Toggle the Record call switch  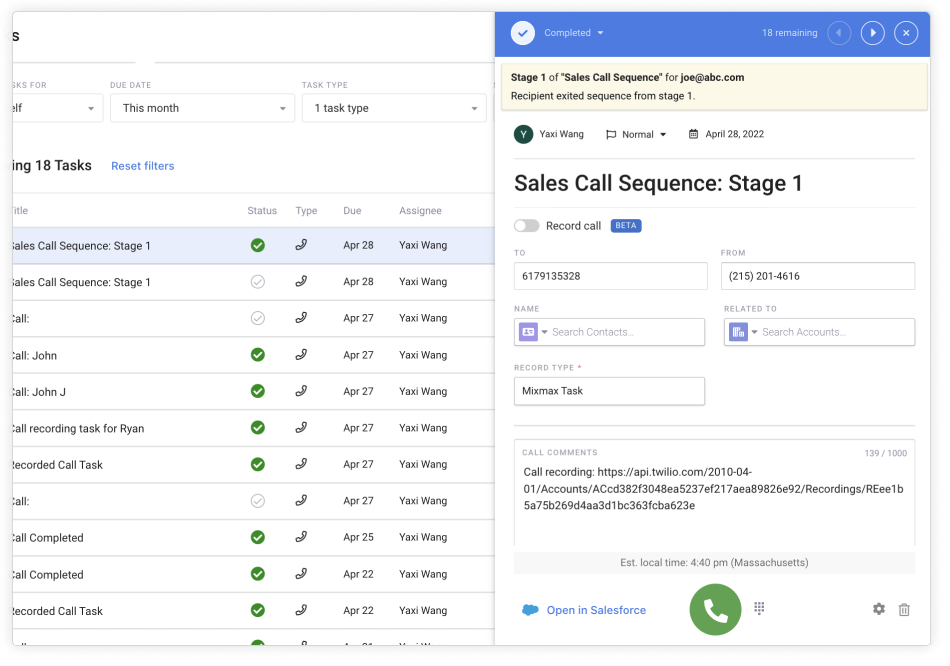(526, 225)
